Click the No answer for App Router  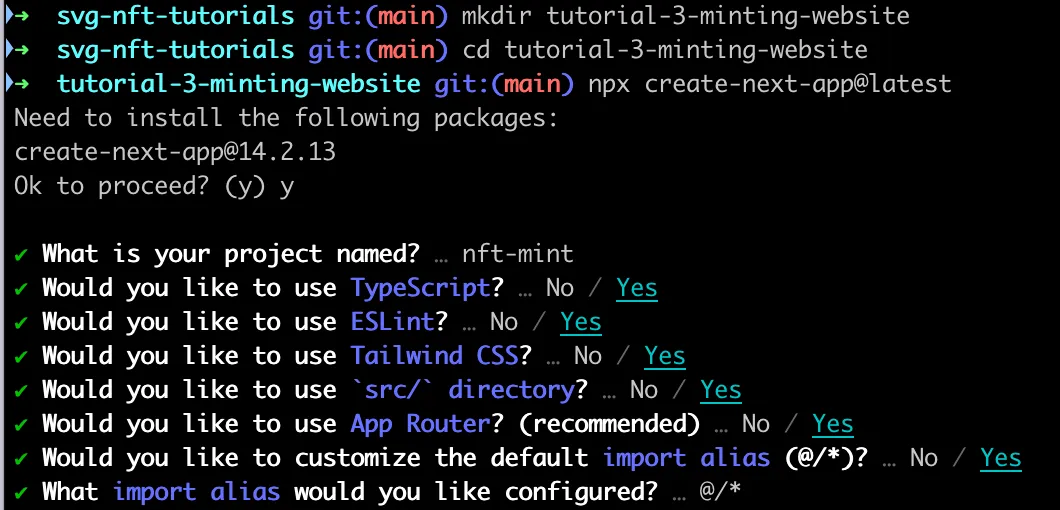pos(755,424)
